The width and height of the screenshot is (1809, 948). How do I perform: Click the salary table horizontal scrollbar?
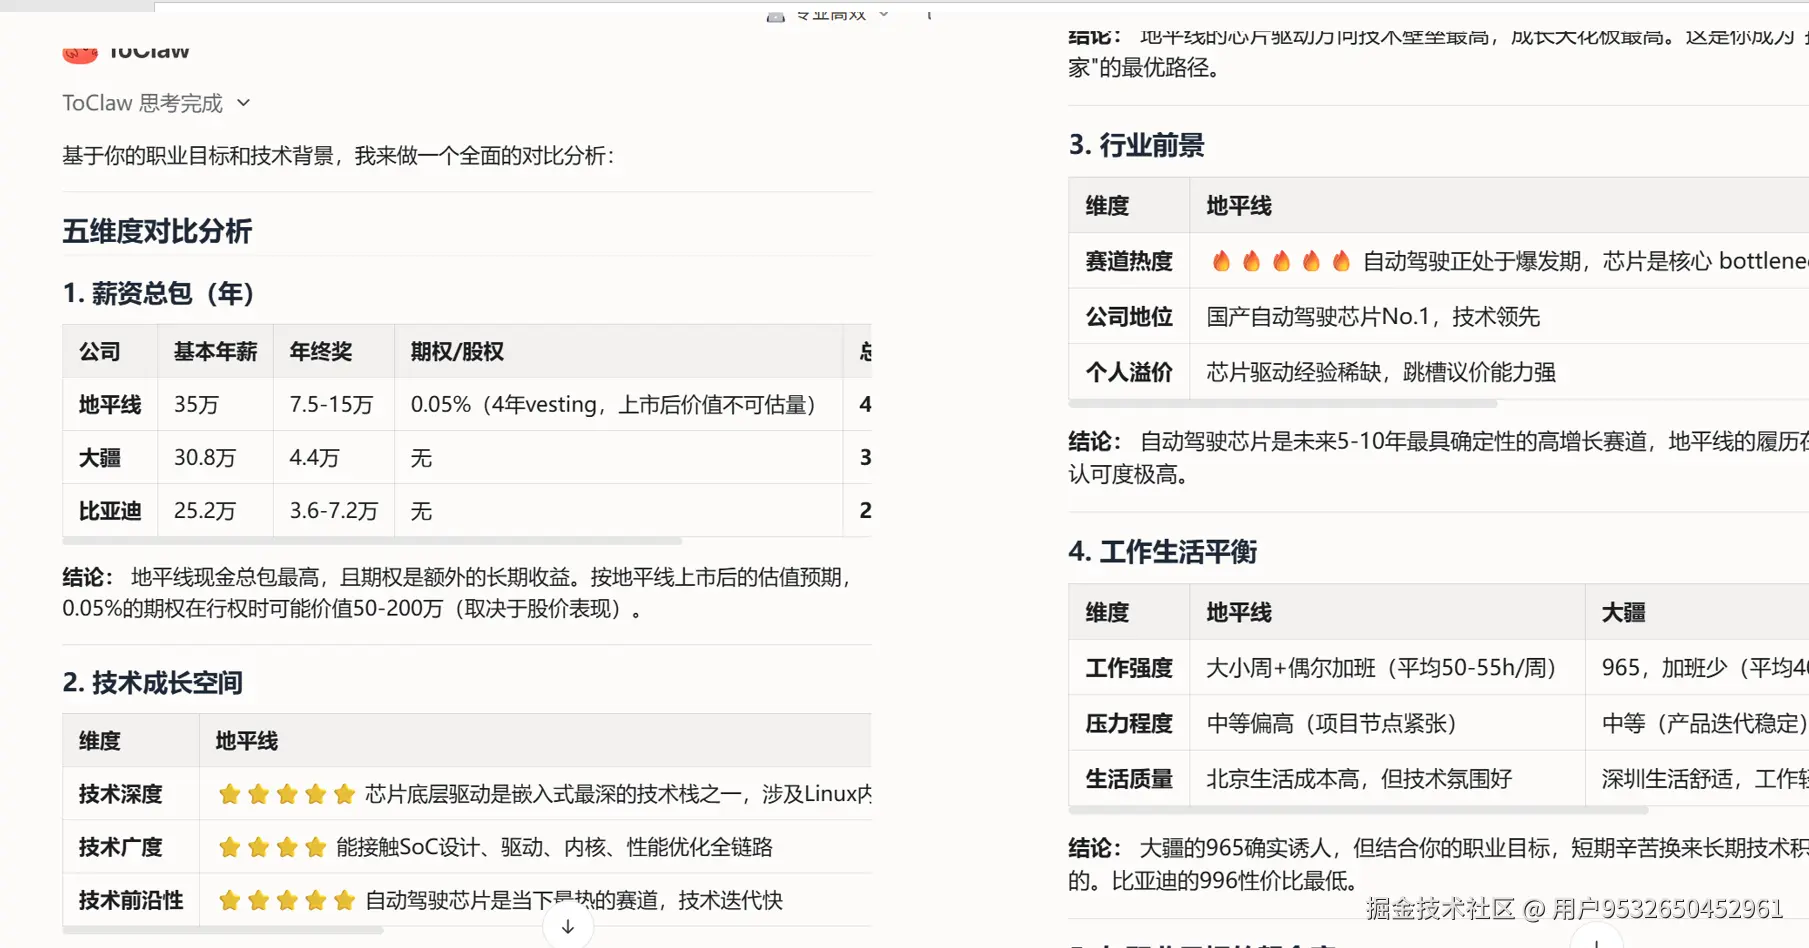(x=372, y=541)
